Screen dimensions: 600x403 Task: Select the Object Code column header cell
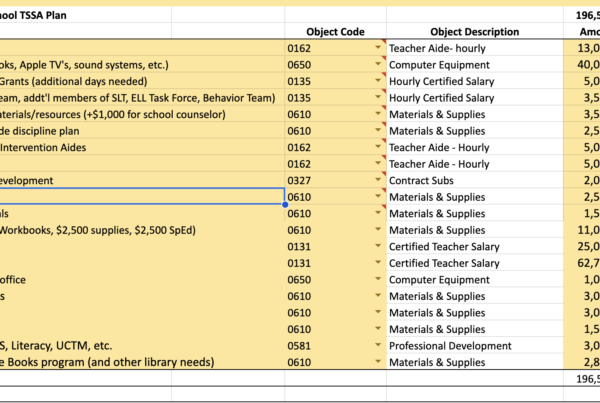coord(335,31)
